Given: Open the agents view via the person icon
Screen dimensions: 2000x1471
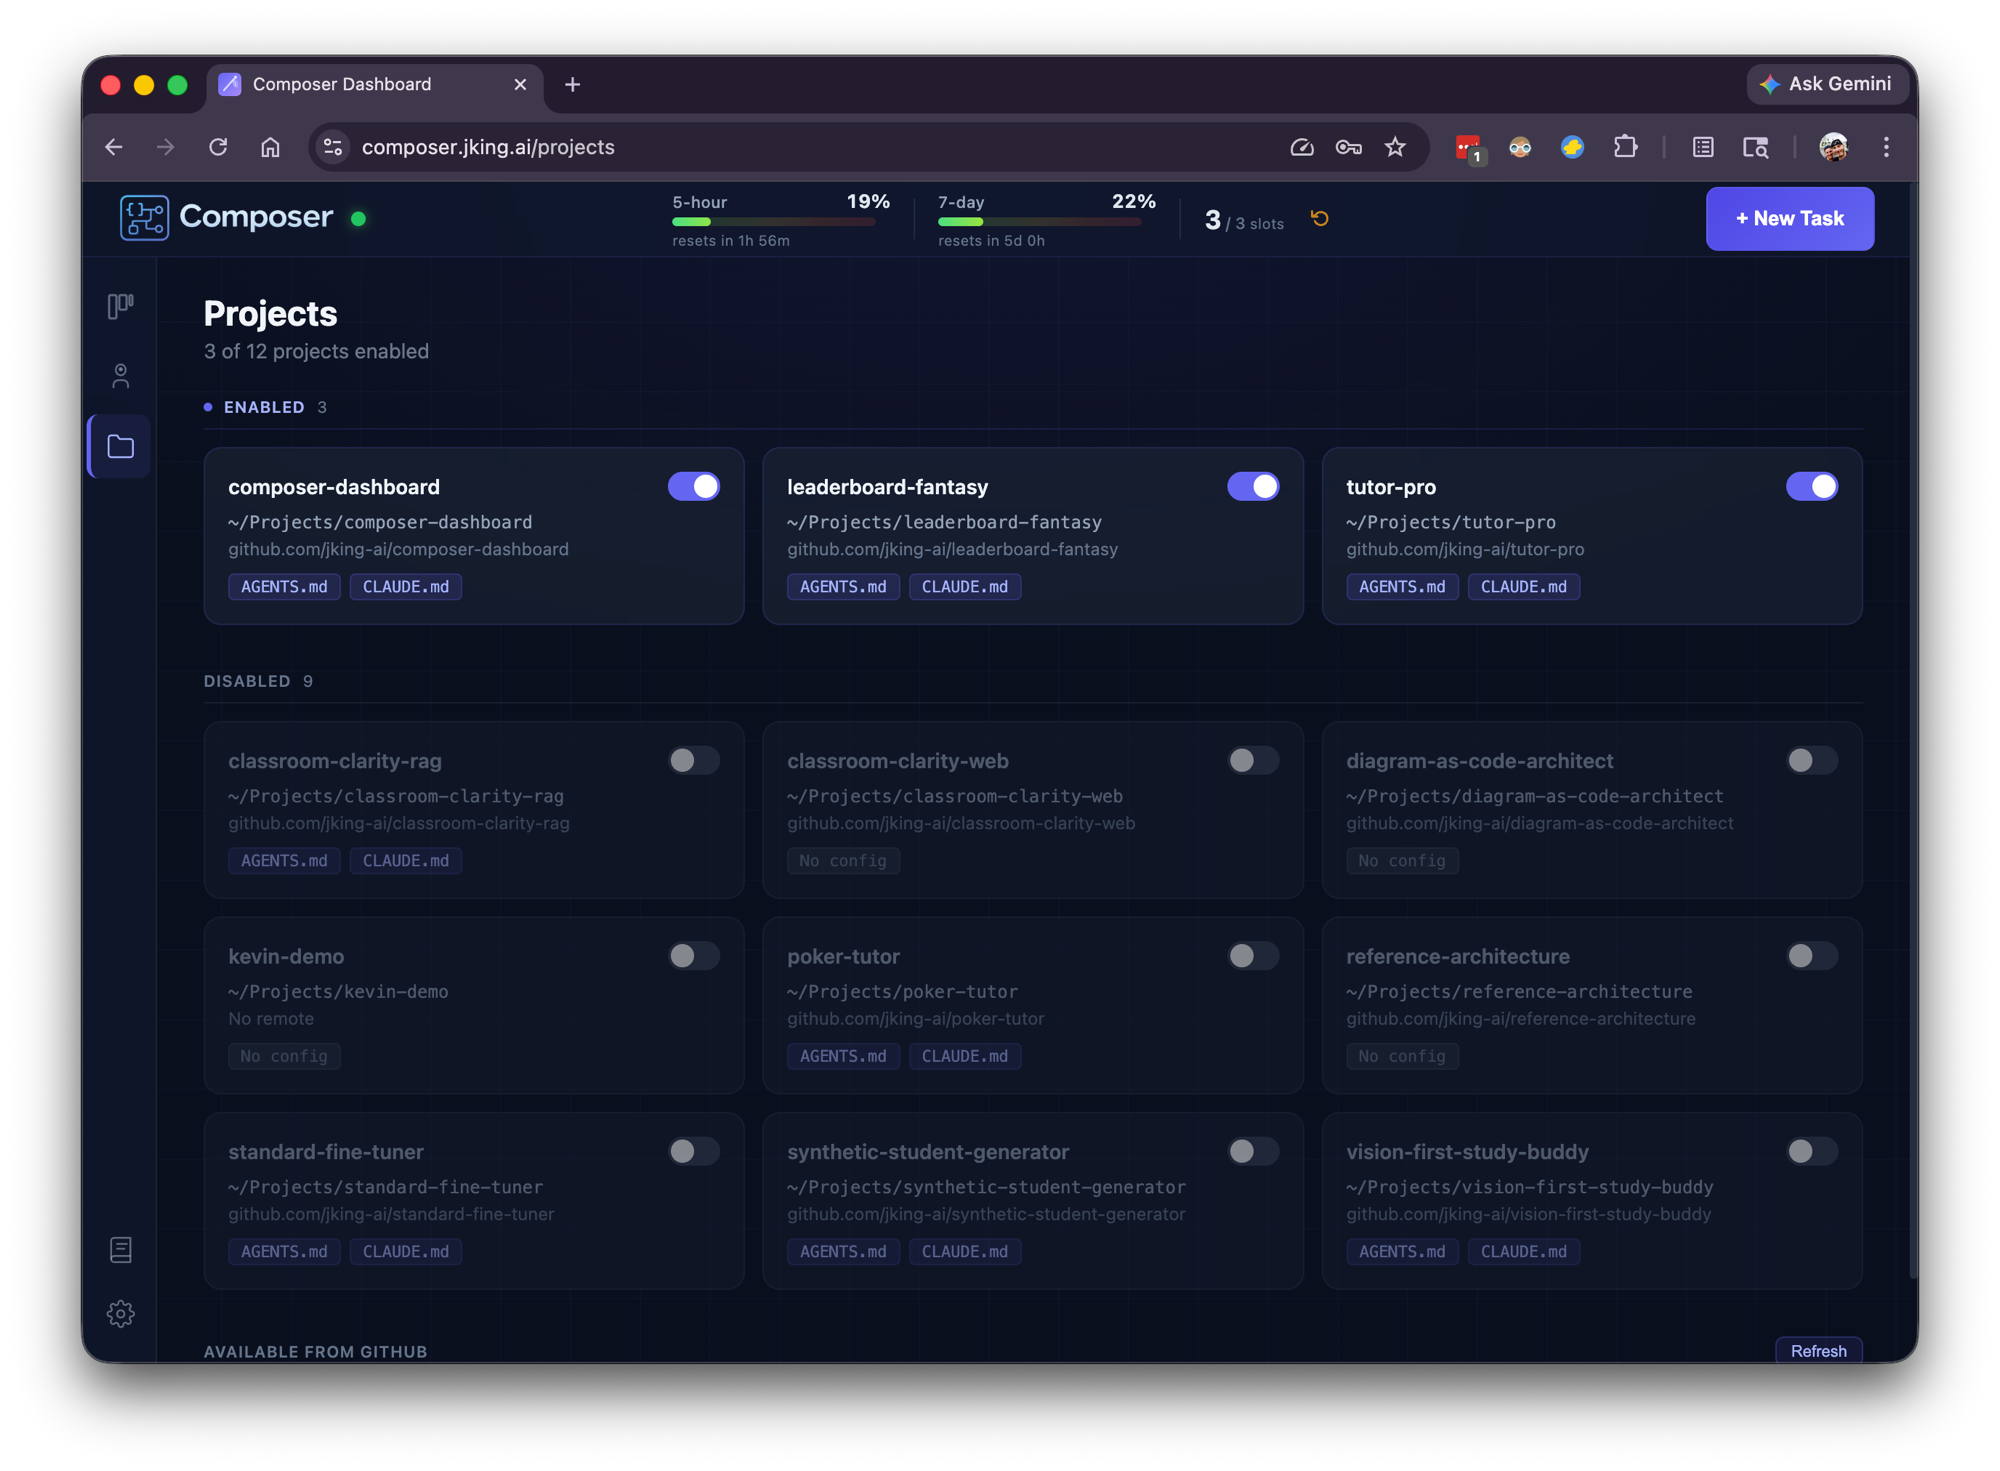Looking at the screenshot, I should click(119, 376).
